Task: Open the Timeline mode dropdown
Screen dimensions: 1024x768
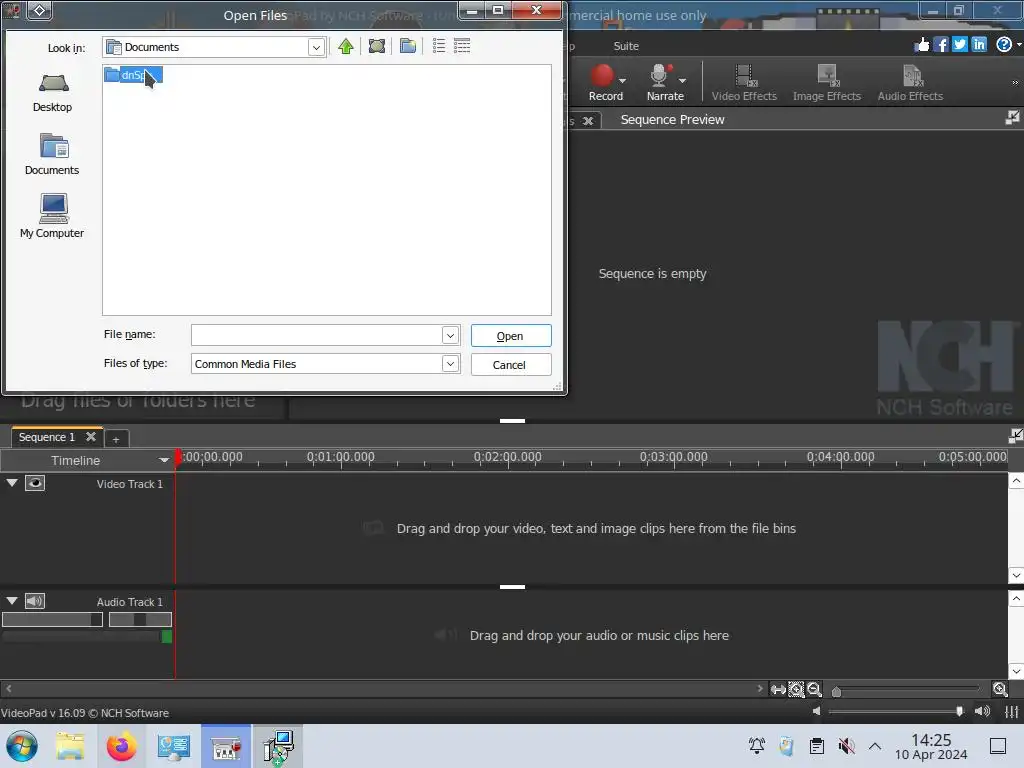Action: pos(163,460)
